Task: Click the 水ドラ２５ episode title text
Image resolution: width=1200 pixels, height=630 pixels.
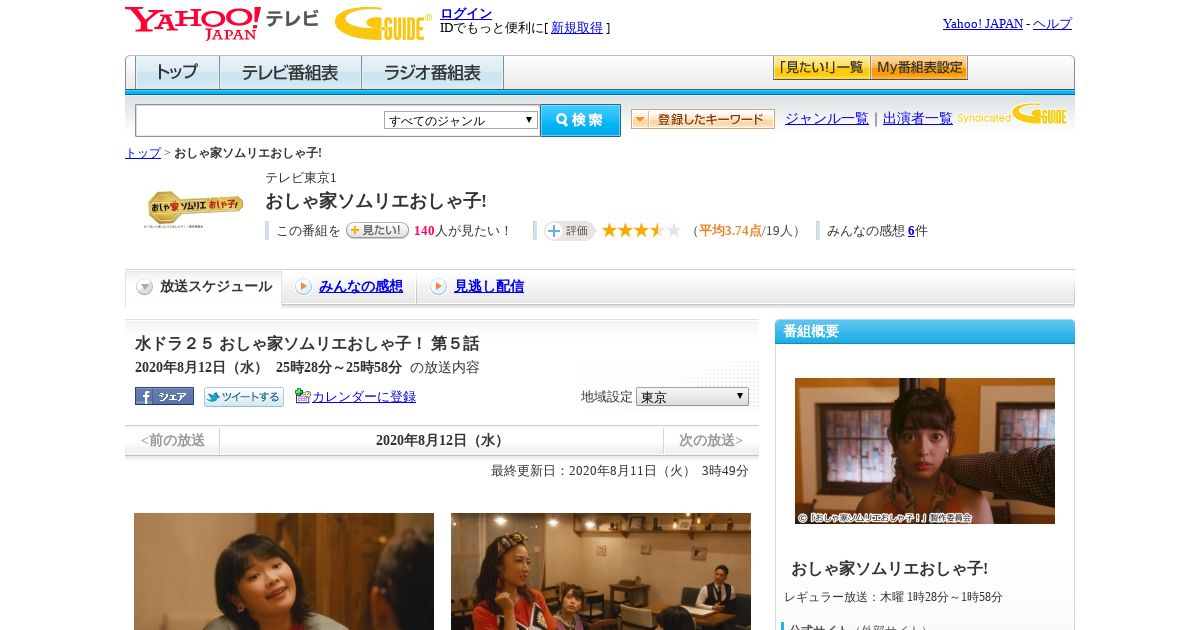Action: (307, 343)
